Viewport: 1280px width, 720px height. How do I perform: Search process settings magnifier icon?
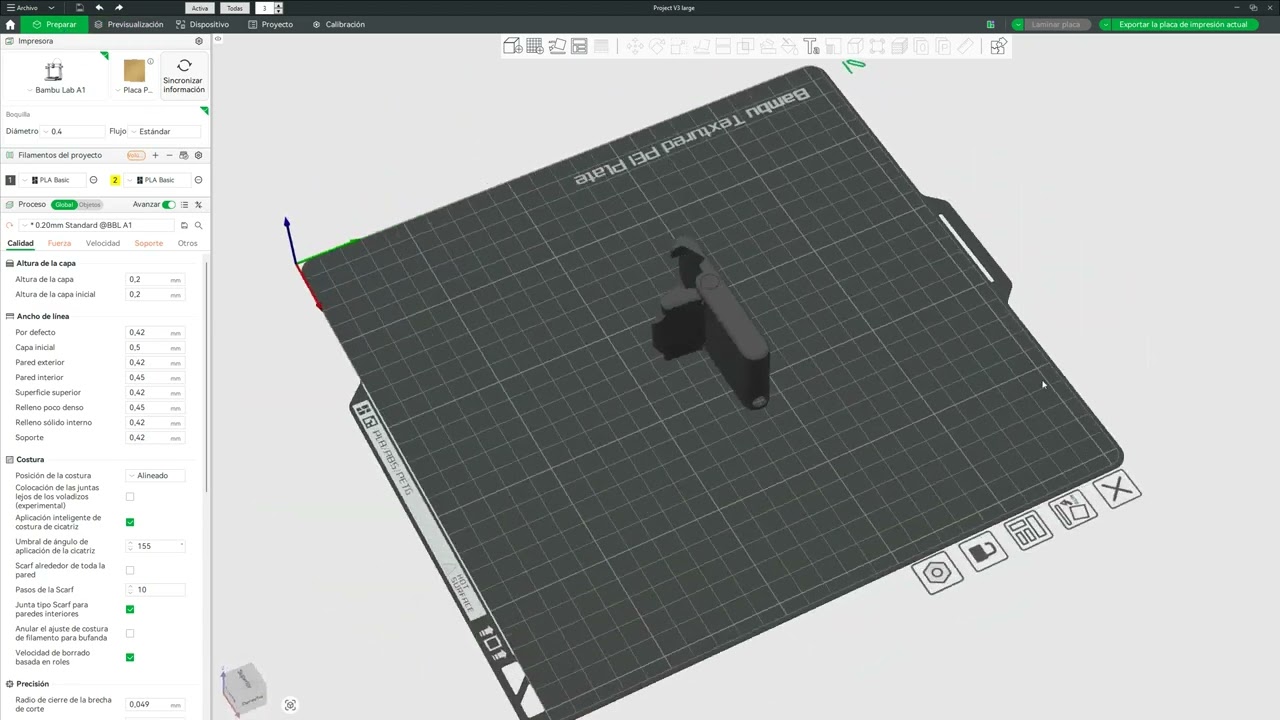coord(198,225)
